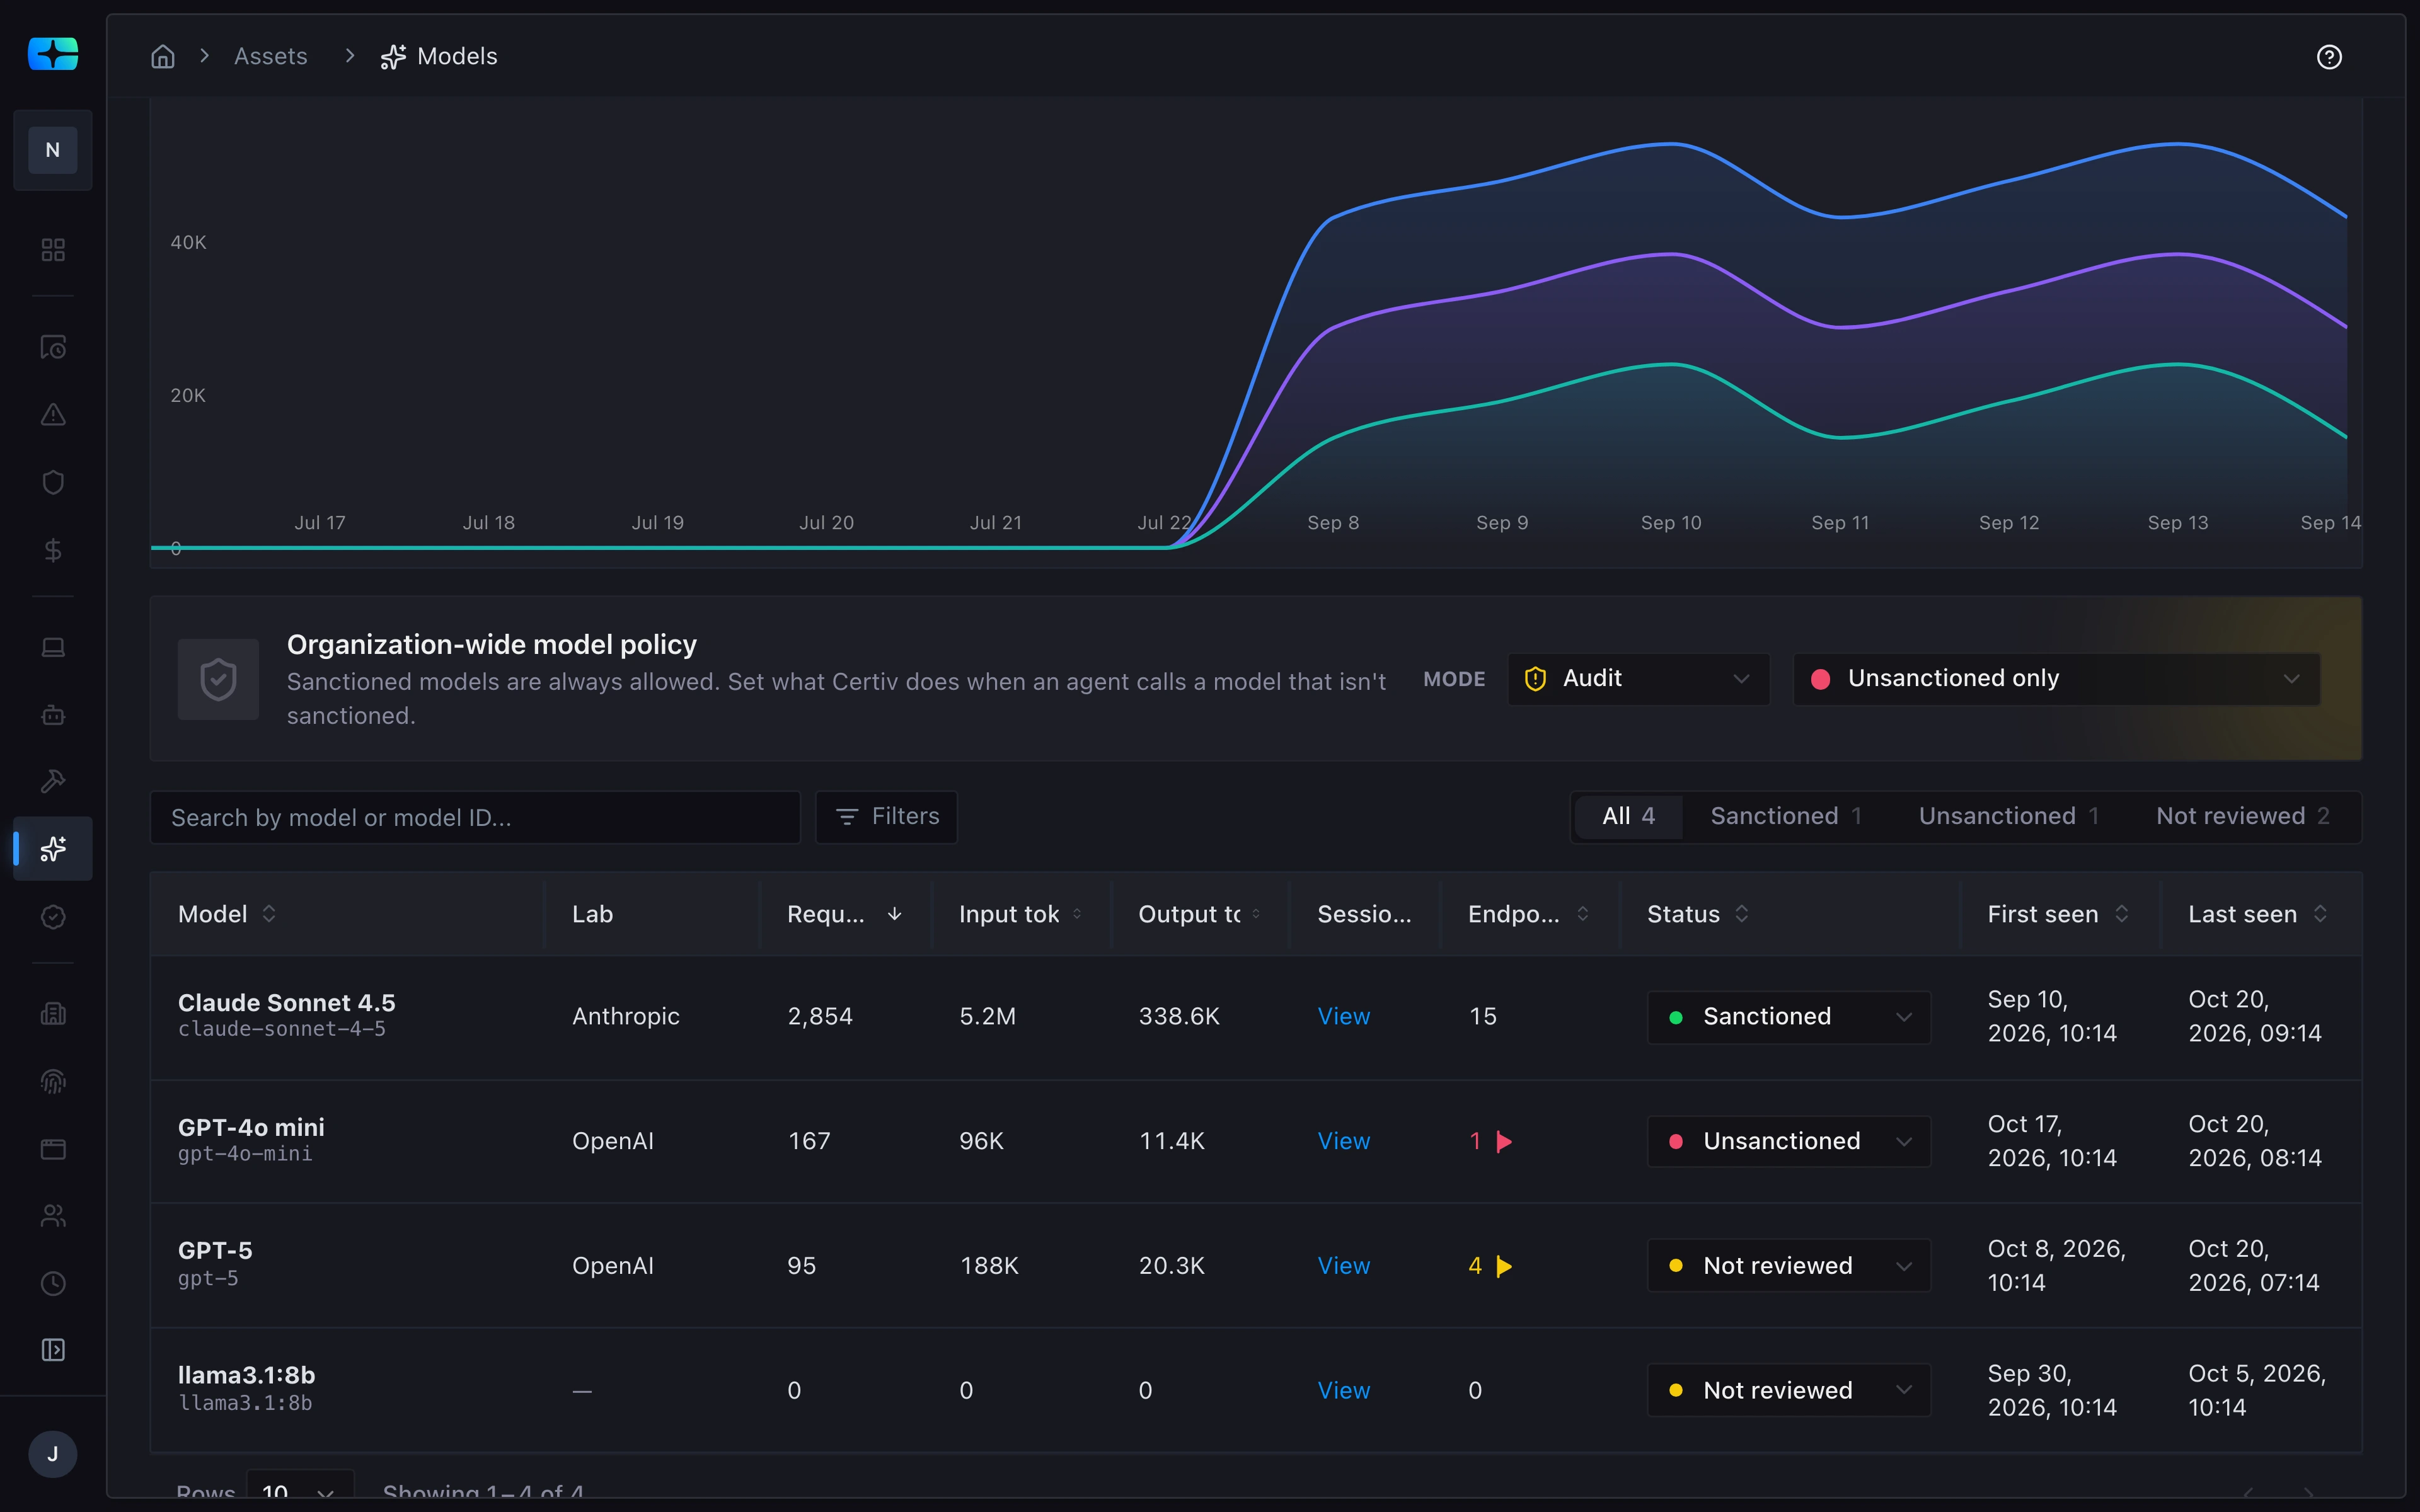Sort by Requests column header

[x=845, y=914]
